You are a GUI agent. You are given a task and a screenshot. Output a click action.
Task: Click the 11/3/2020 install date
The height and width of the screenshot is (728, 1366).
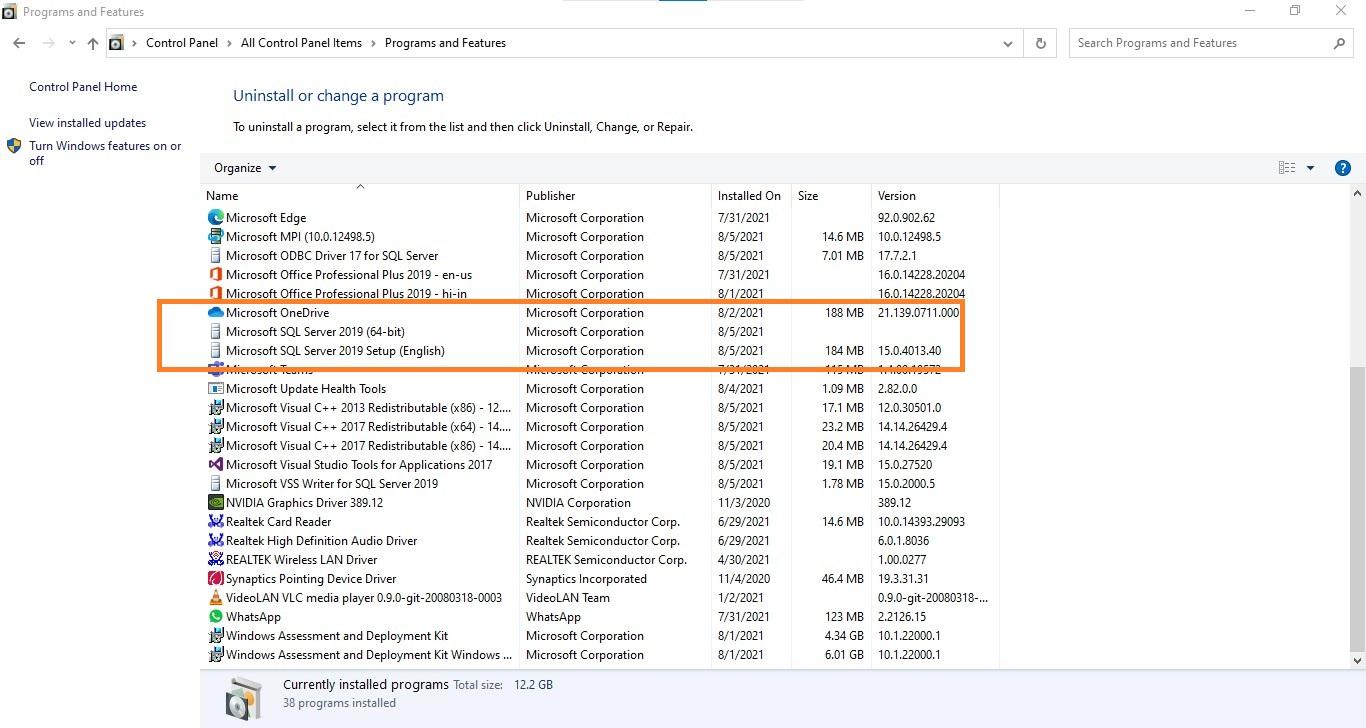[x=744, y=503]
